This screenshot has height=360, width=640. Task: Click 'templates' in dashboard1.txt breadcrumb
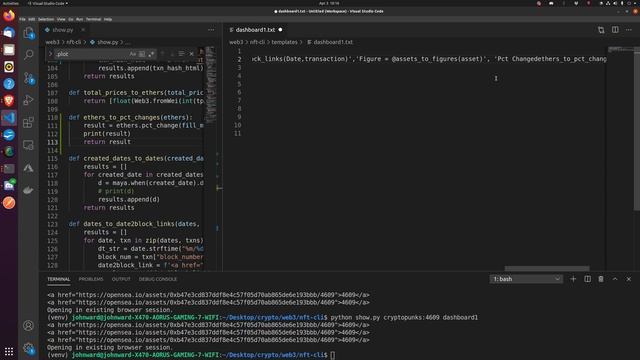(x=284, y=42)
